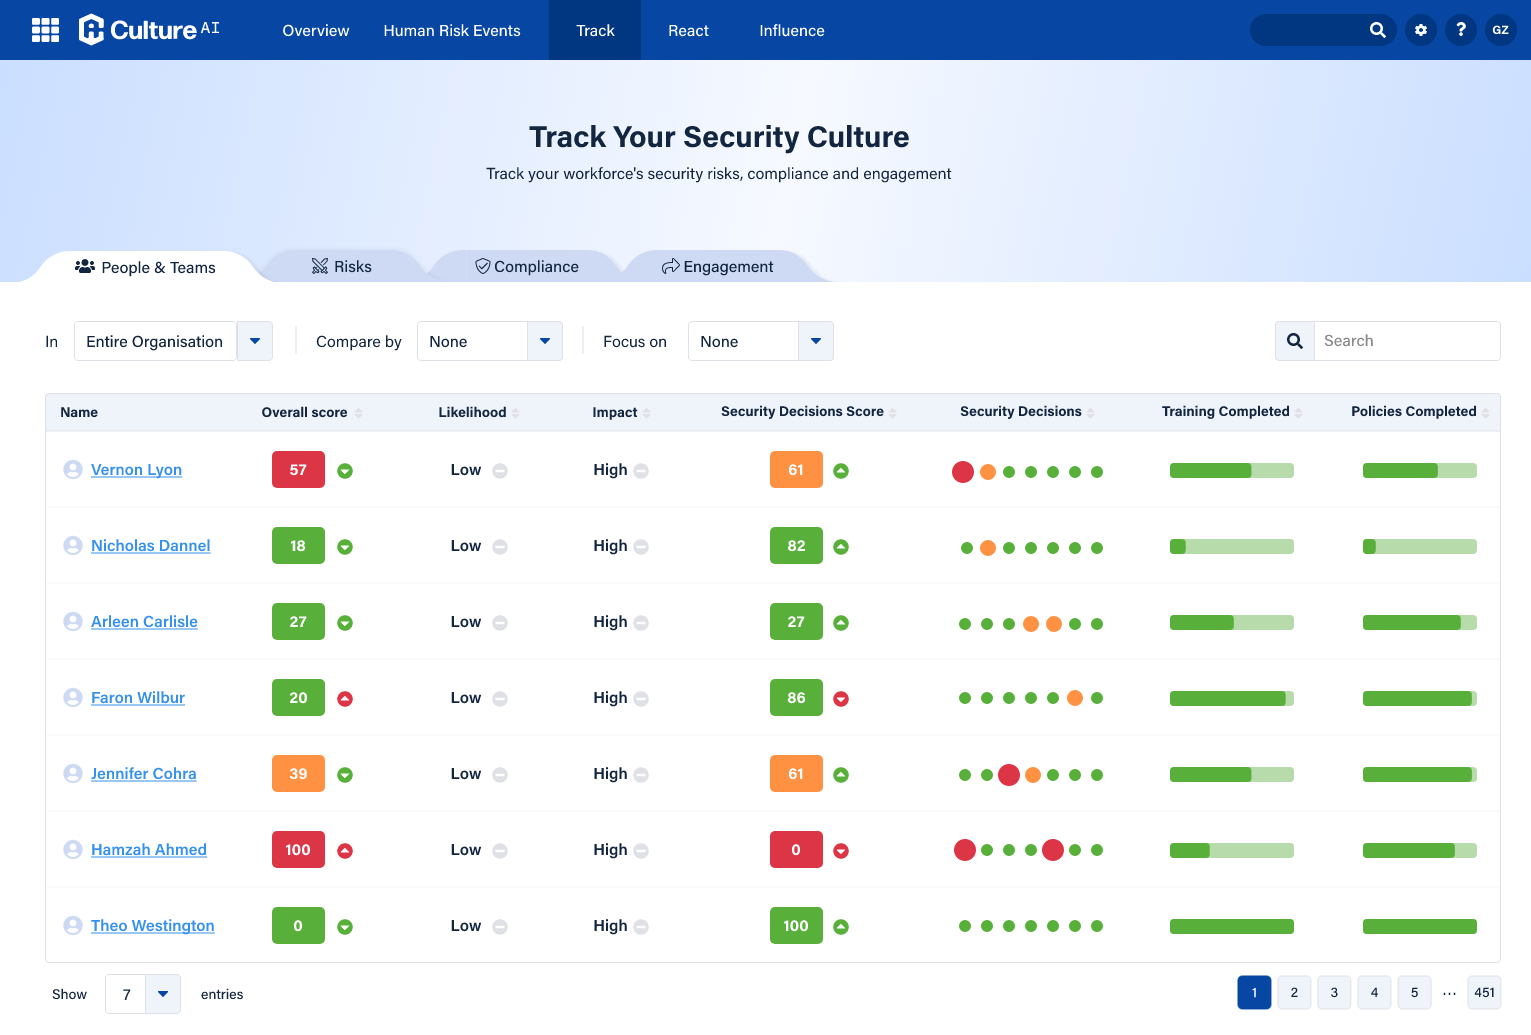
Task: Click the GZ user avatar
Action: tap(1500, 30)
